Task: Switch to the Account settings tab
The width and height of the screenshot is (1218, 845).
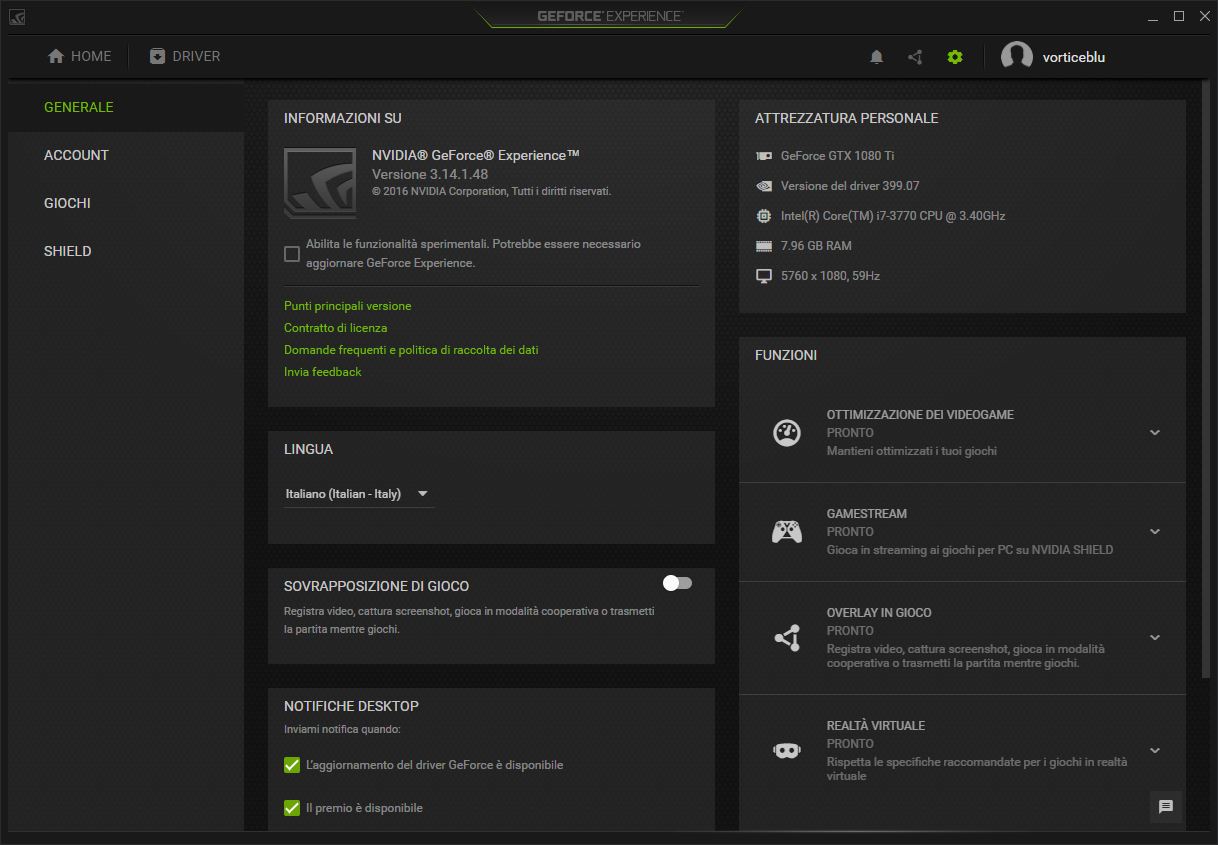Action: pos(76,155)
